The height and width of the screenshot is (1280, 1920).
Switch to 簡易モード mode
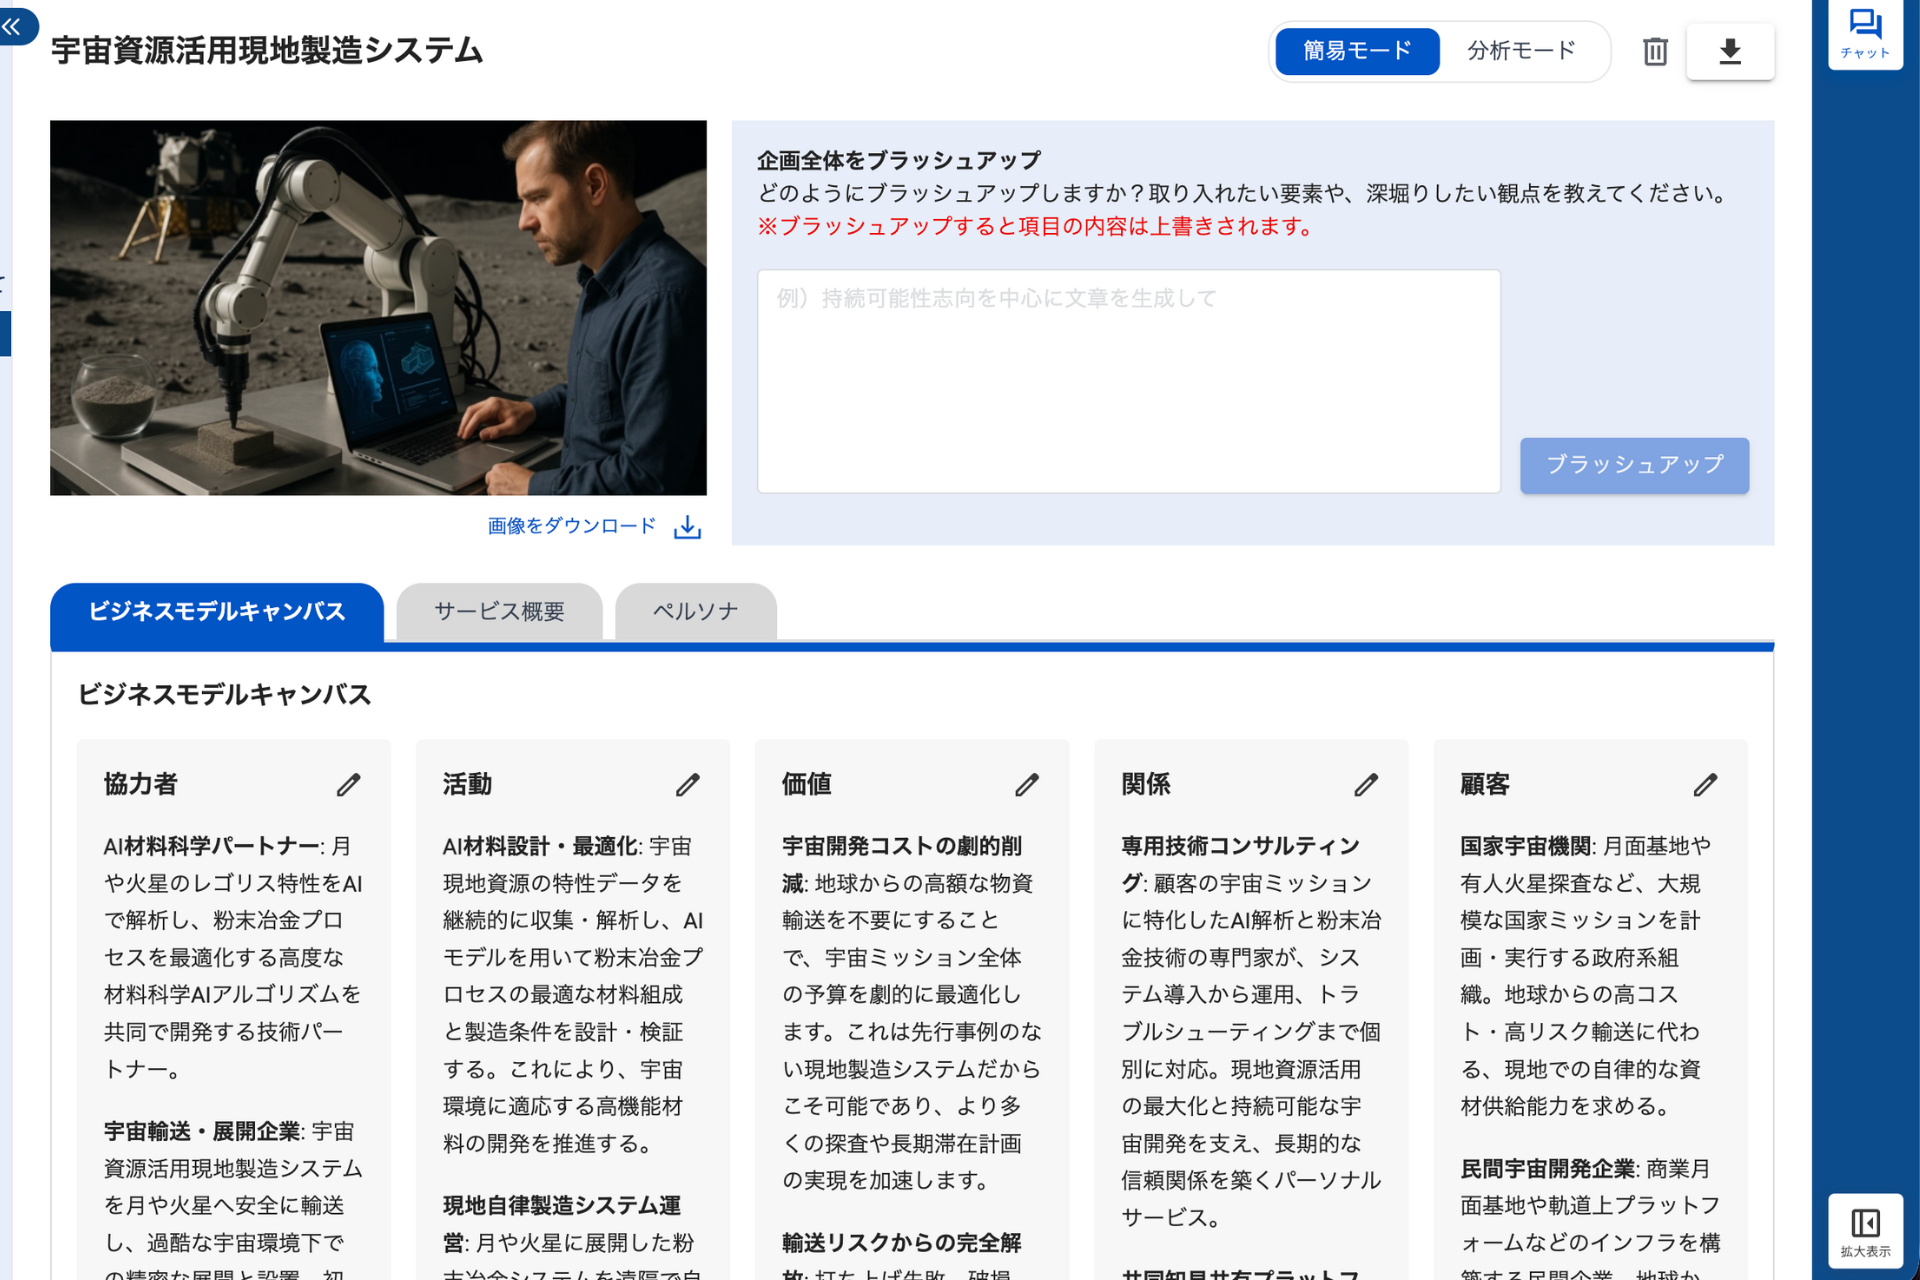click(1357, 51)
